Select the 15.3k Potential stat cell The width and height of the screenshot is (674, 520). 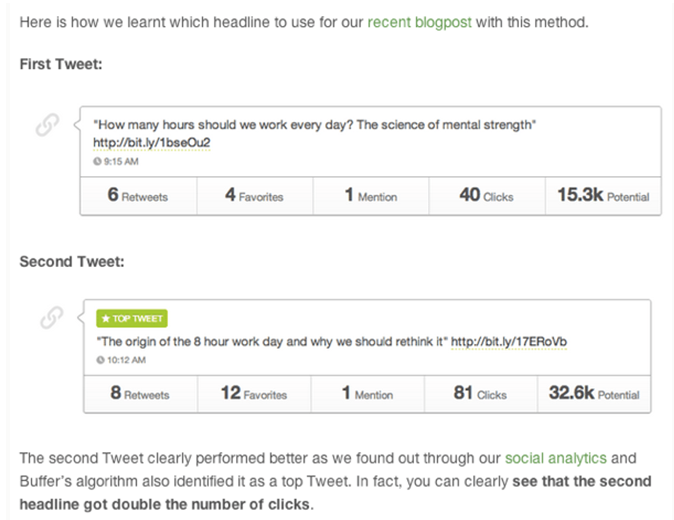point(603,196)
